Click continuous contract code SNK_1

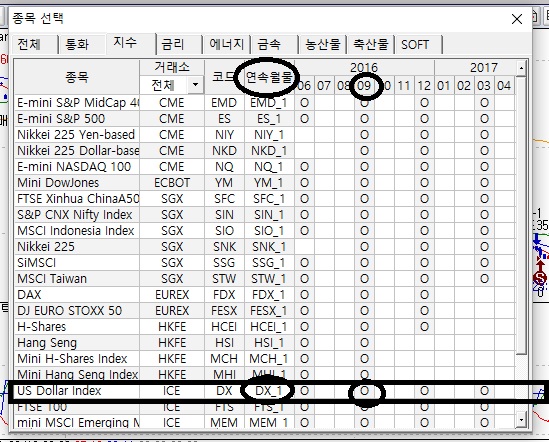(x=269, y=247)
